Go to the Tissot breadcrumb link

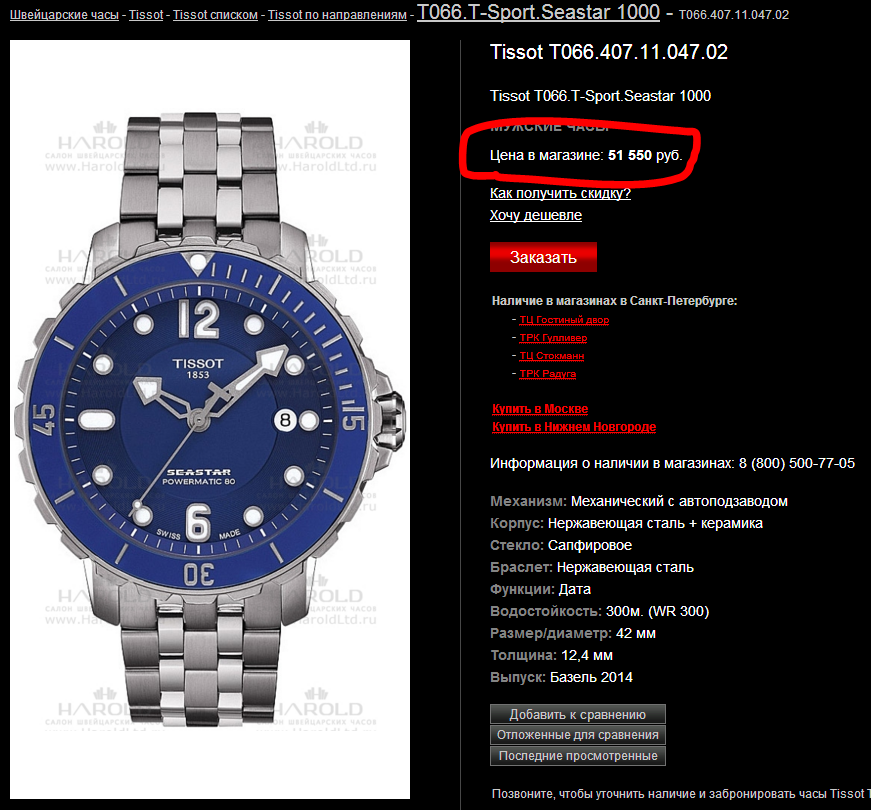click(x=146, y=15)
